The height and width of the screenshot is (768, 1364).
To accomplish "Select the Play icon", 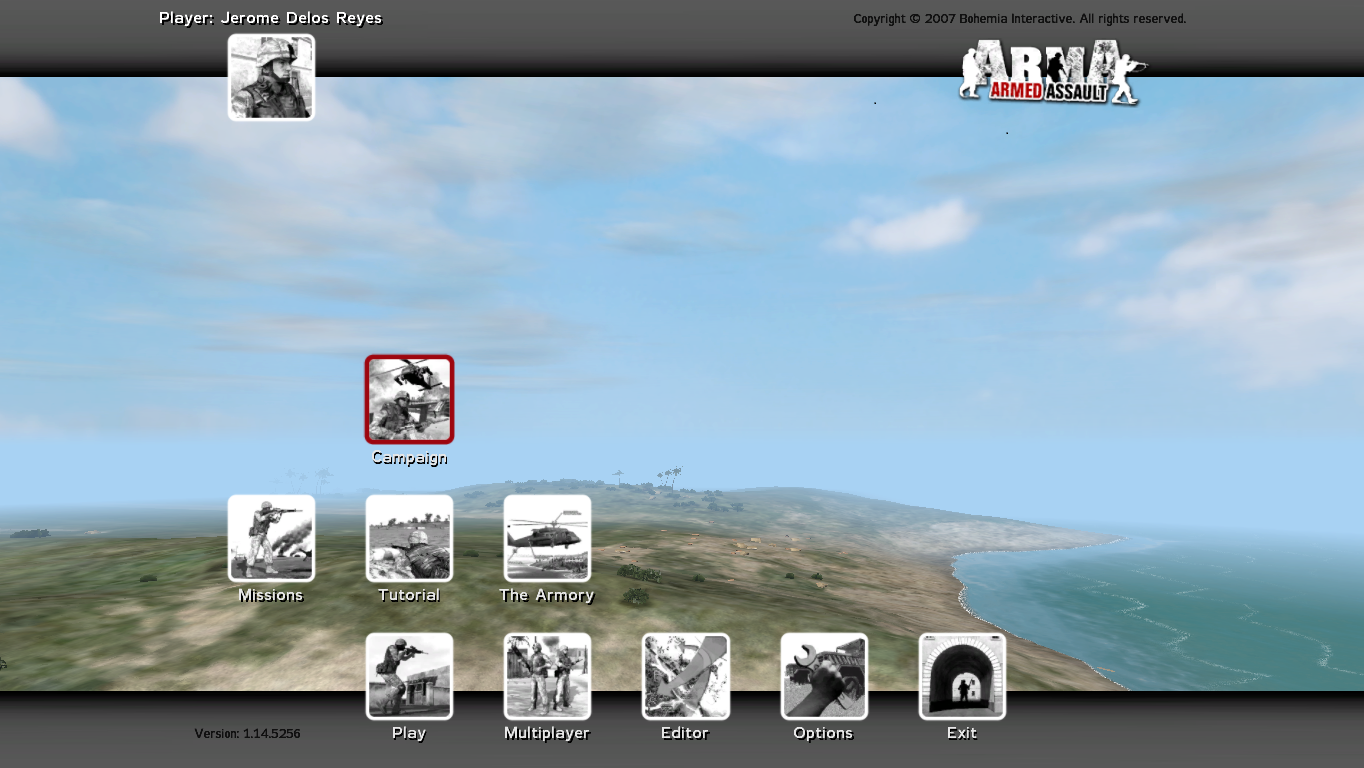I will point(409,676).
